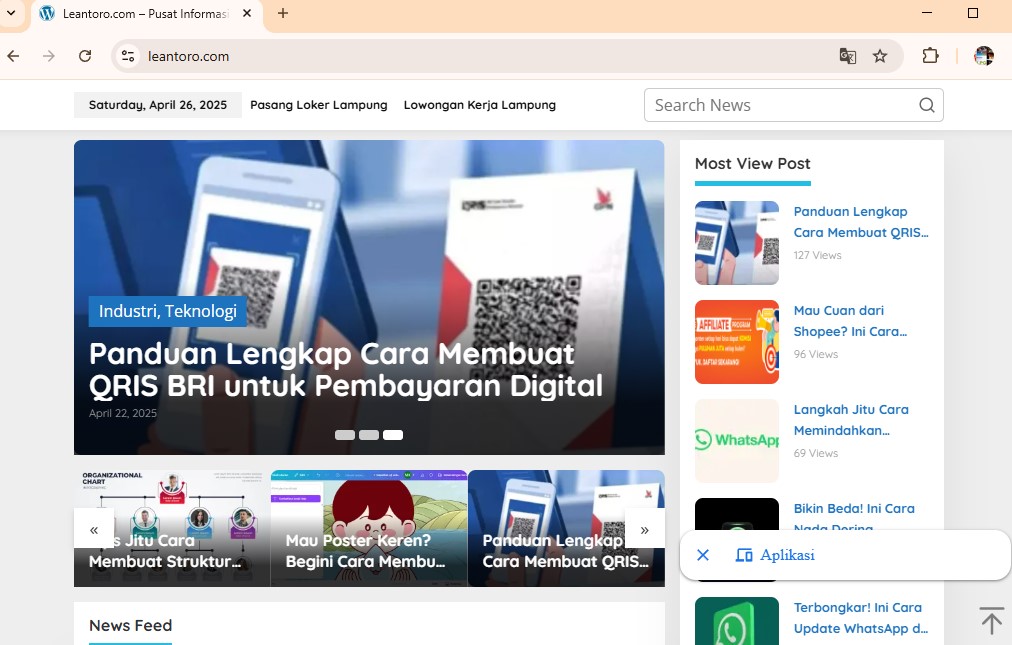Open a new browser tab
1012x645 pixels.
283,14
